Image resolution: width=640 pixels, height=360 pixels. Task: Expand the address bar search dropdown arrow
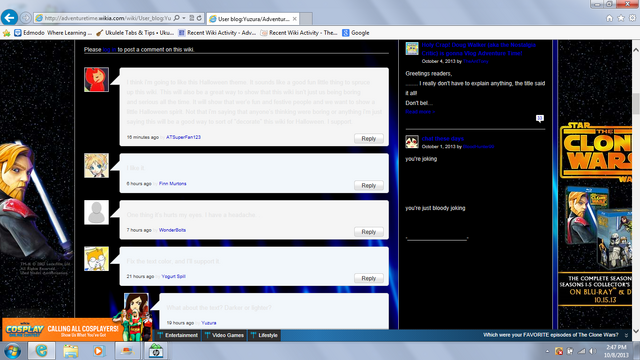[x=184, y=18]
